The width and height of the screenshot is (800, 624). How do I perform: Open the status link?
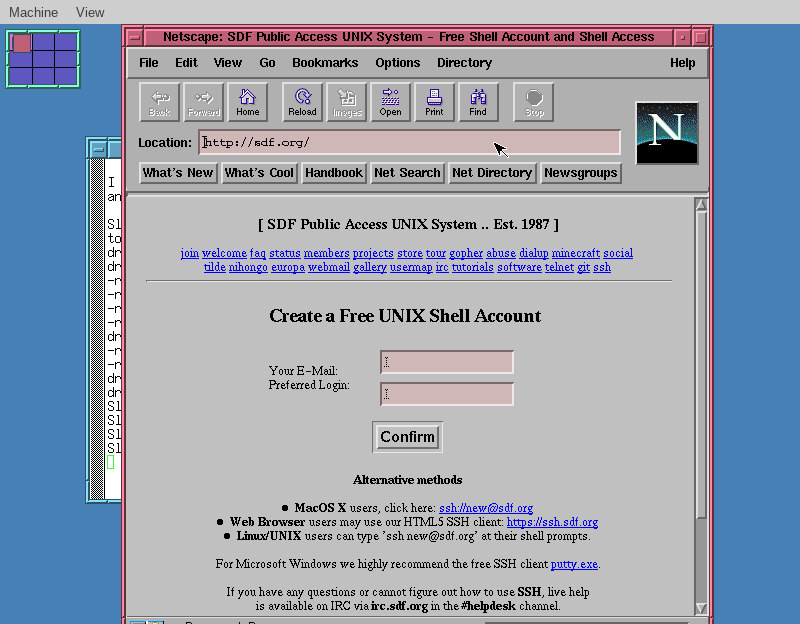pos(285,253)
